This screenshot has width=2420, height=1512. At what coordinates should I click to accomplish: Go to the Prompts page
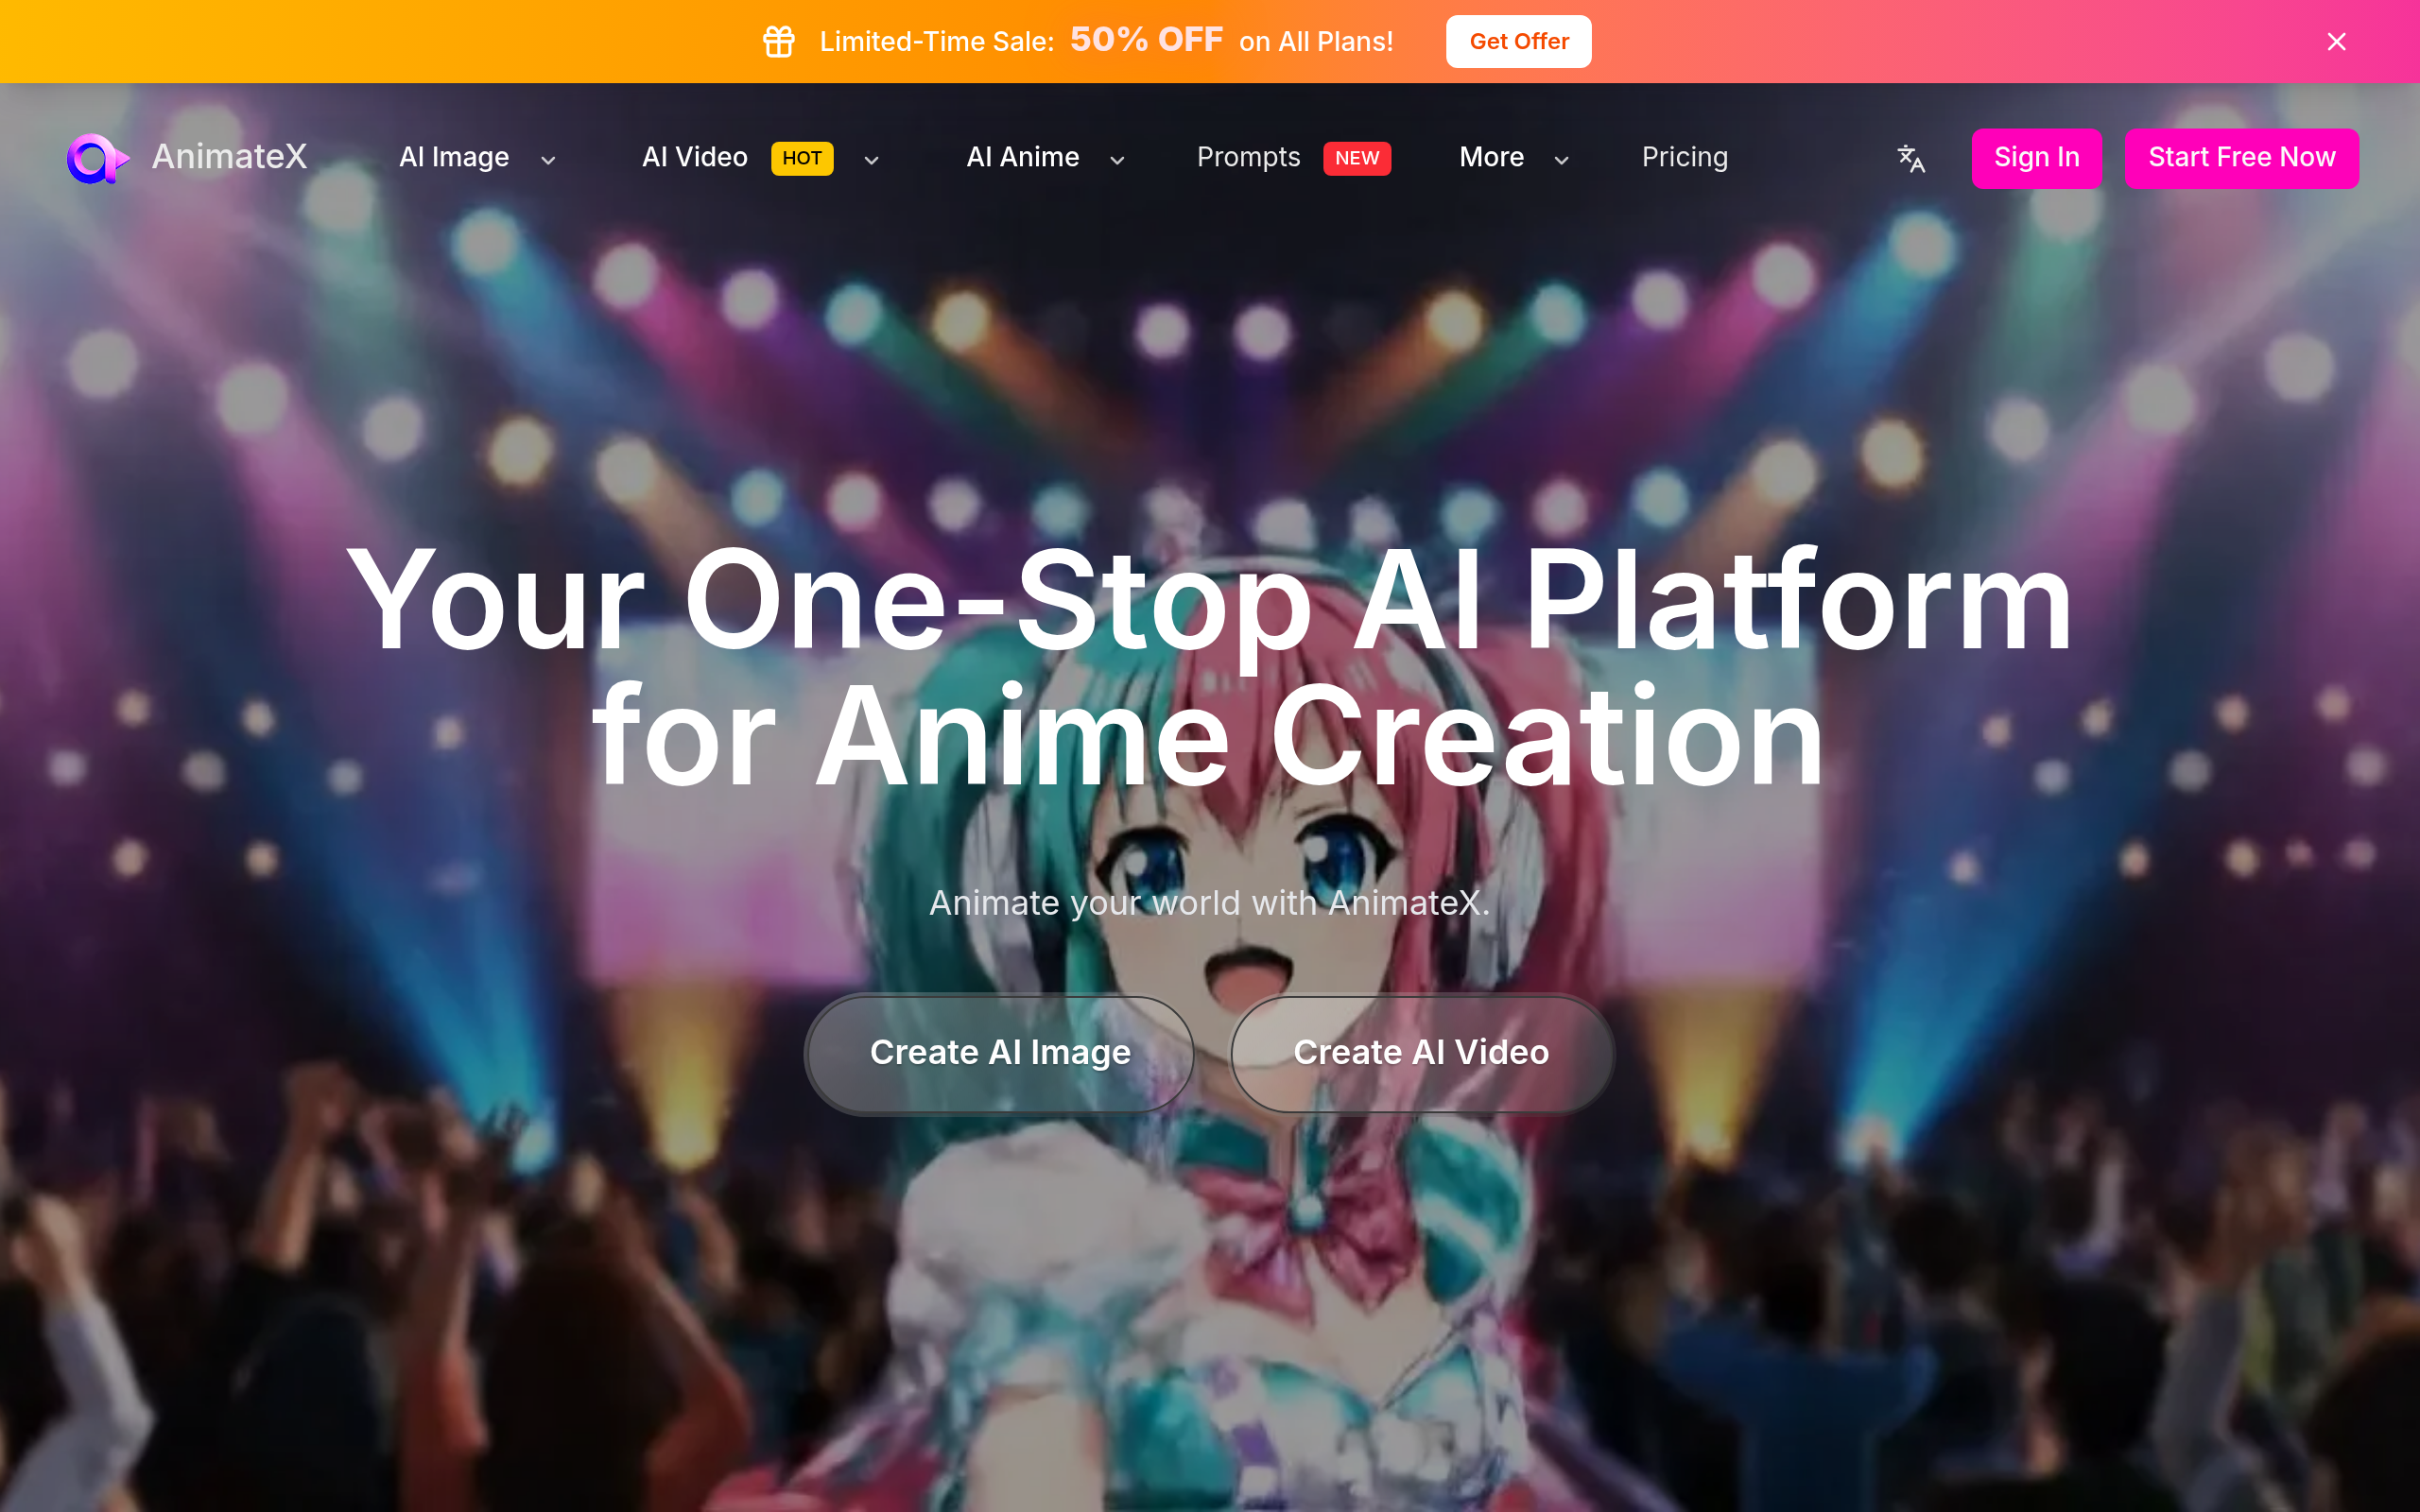(1248, 157)
